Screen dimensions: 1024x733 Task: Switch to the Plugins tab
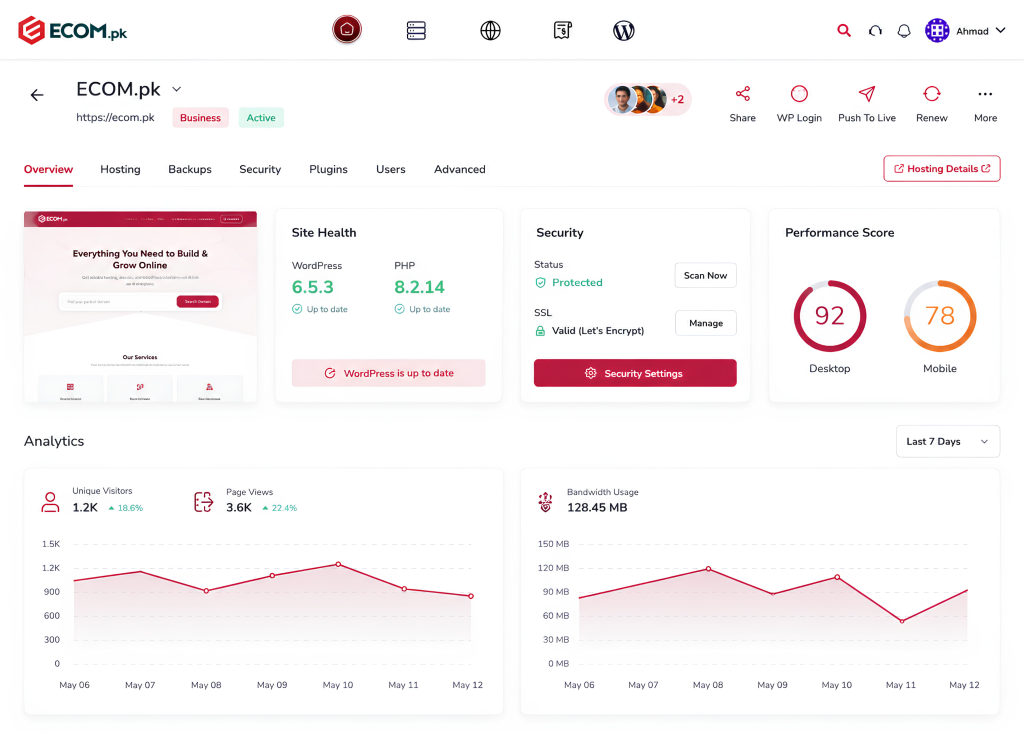tap(328, 169)
